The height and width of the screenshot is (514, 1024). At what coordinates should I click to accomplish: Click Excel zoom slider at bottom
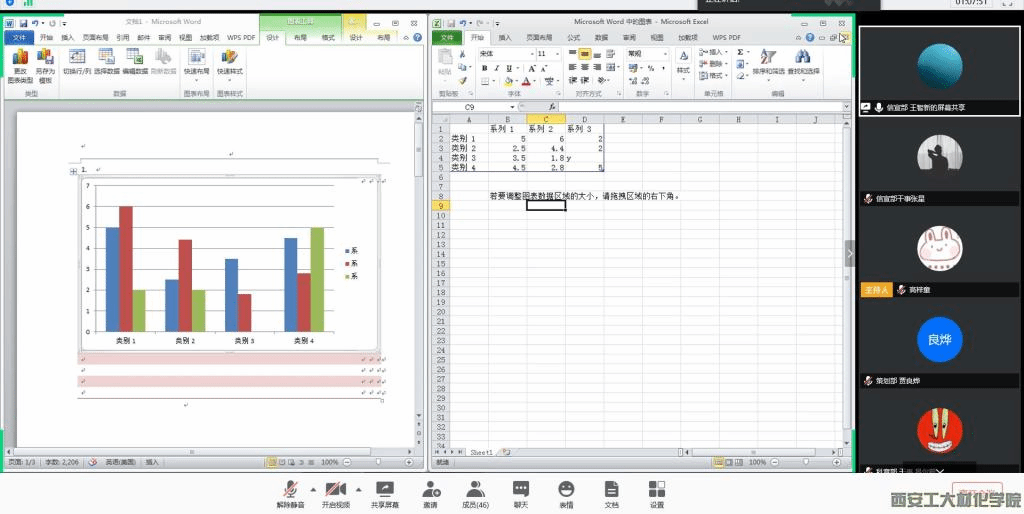pyautogui.click(x=800, y=462)
